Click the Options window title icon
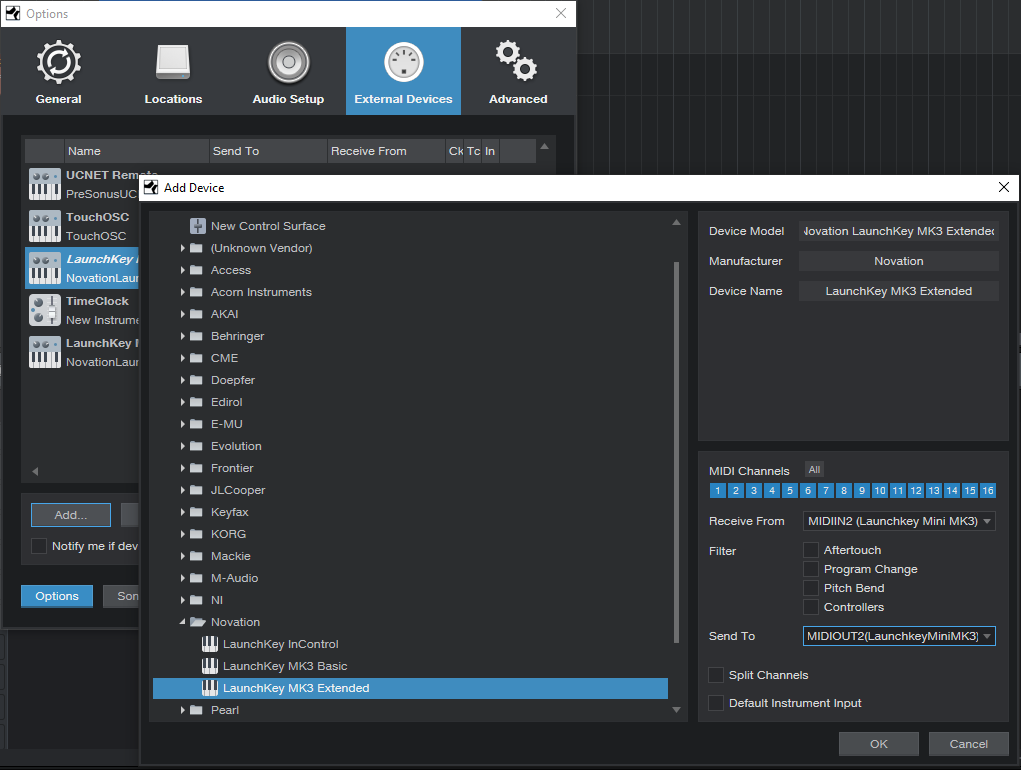Viewport: 1021px width, 770px height. pos(13,13)
